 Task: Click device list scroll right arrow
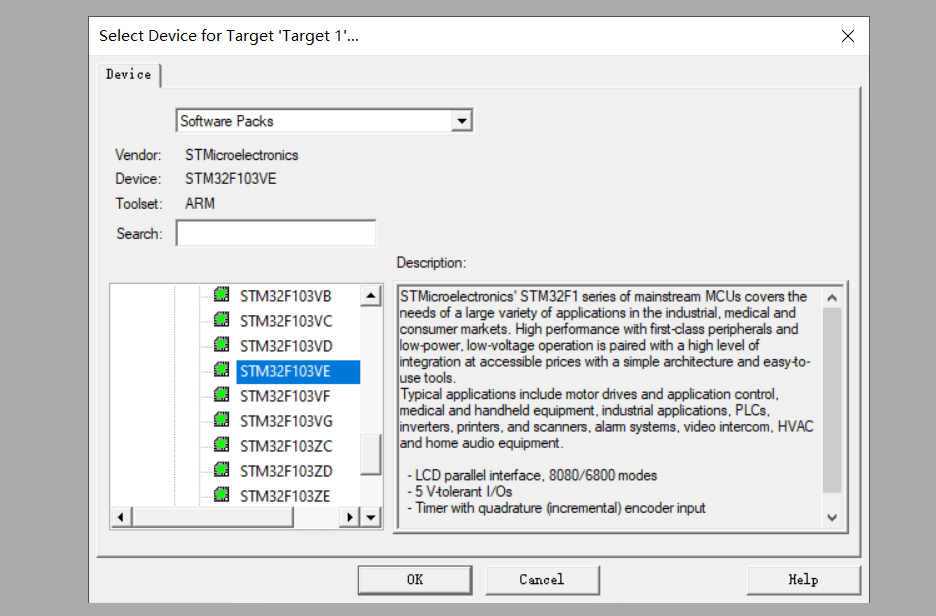[350, 517]
